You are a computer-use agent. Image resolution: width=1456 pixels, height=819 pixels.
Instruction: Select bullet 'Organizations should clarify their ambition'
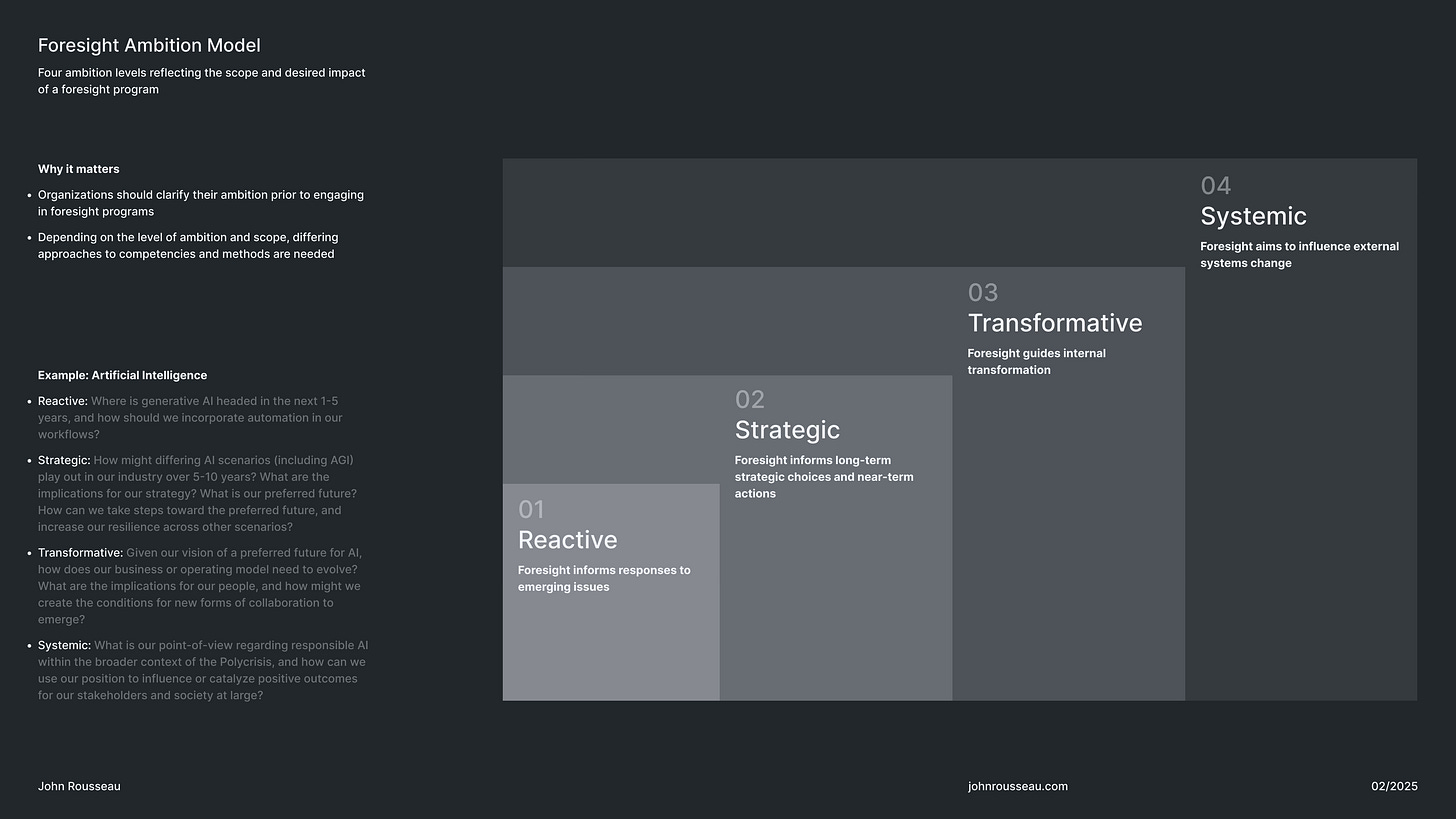click(x=201, y=203)
